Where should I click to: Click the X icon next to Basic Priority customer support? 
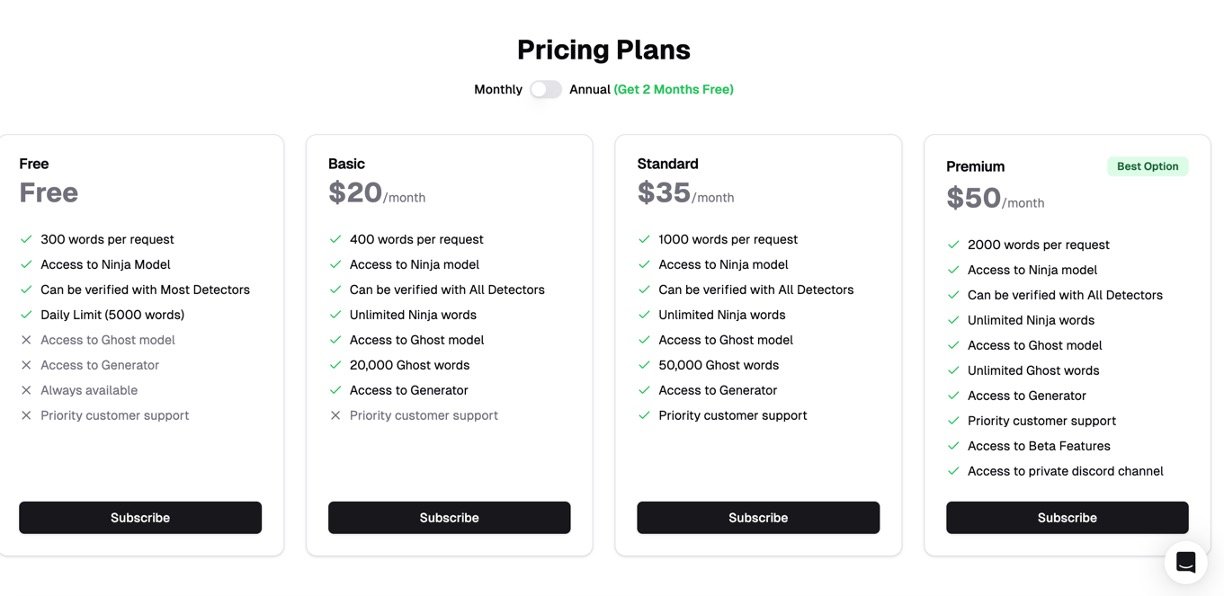point(335,415)
